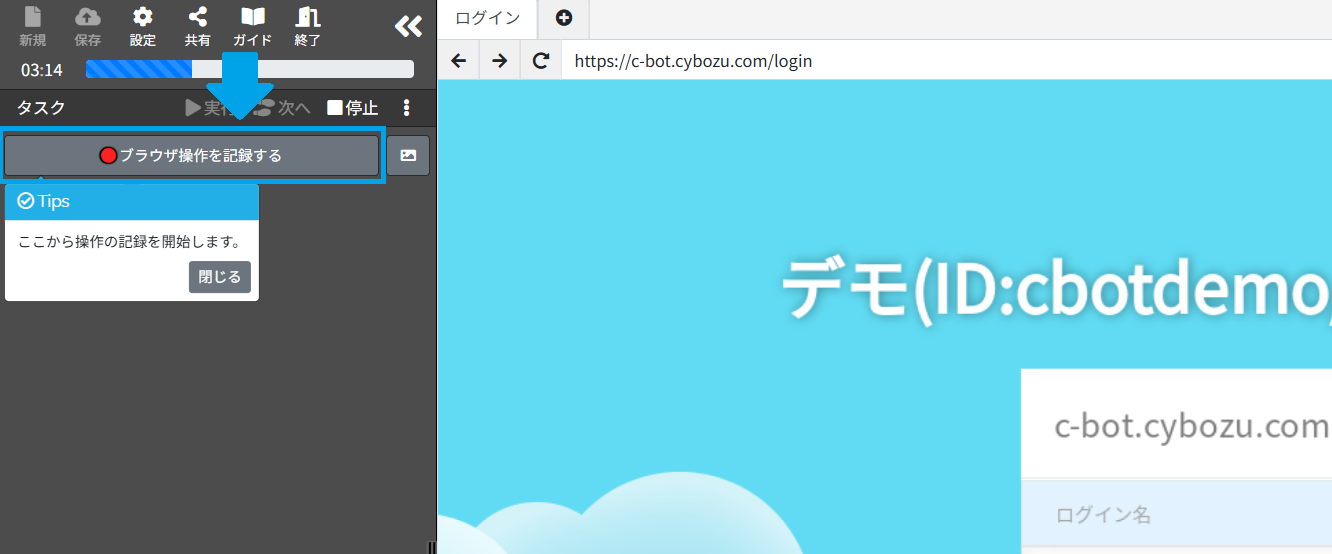This screenshot has width=1332, height=554.
Task: Click the 終了 exit door icon
Action: [x=308, y=27]
